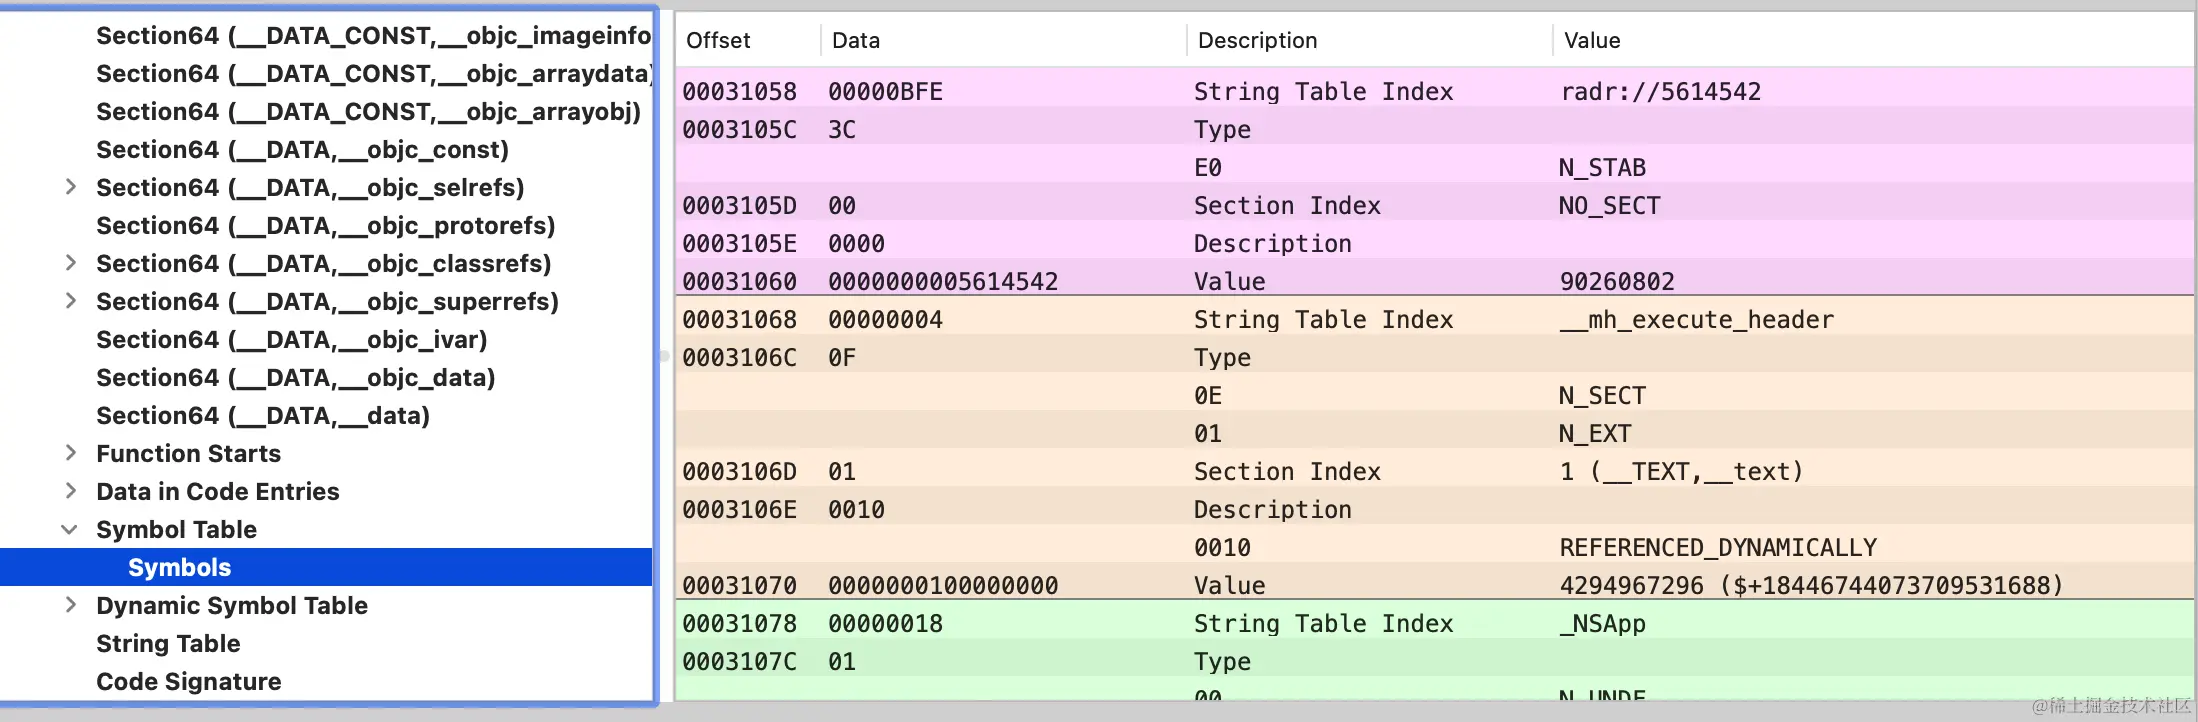The height and width of the screenshot is (722, 2198).
Task: Open the String Table item
Action: tap(168, 643)
